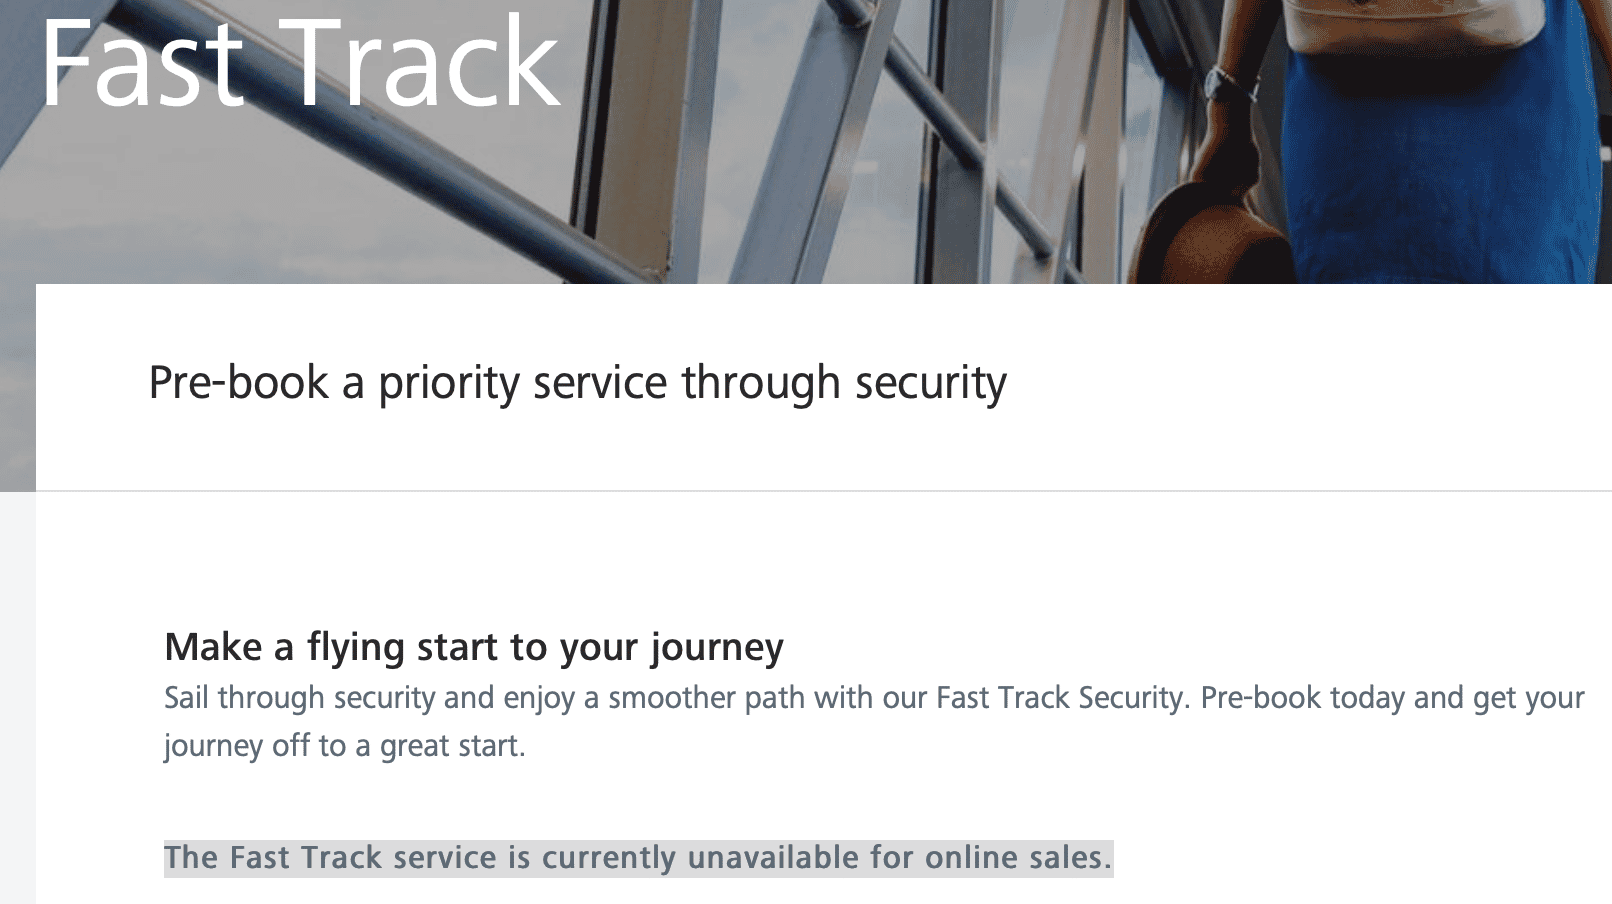1612x904 pixels.
Task: Click the word "Track" in the banner
Action: (424, 62)
